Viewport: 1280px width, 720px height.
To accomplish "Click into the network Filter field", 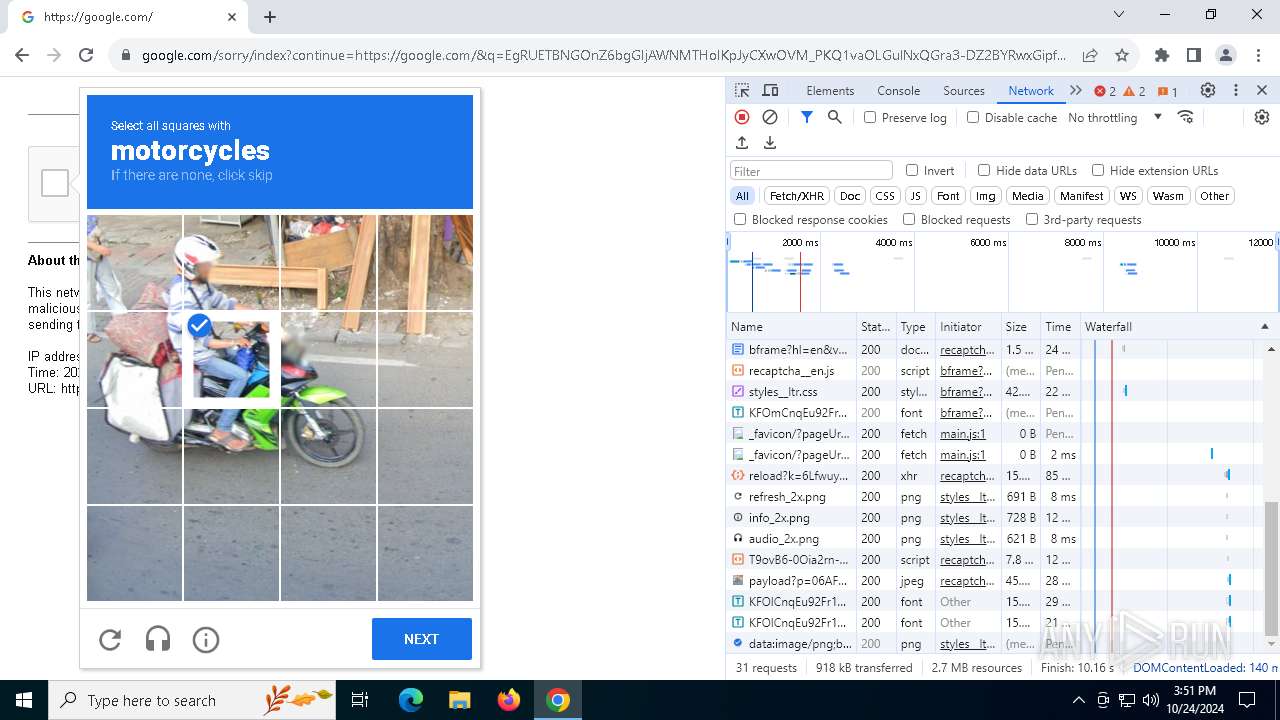I will click(811, 171).
